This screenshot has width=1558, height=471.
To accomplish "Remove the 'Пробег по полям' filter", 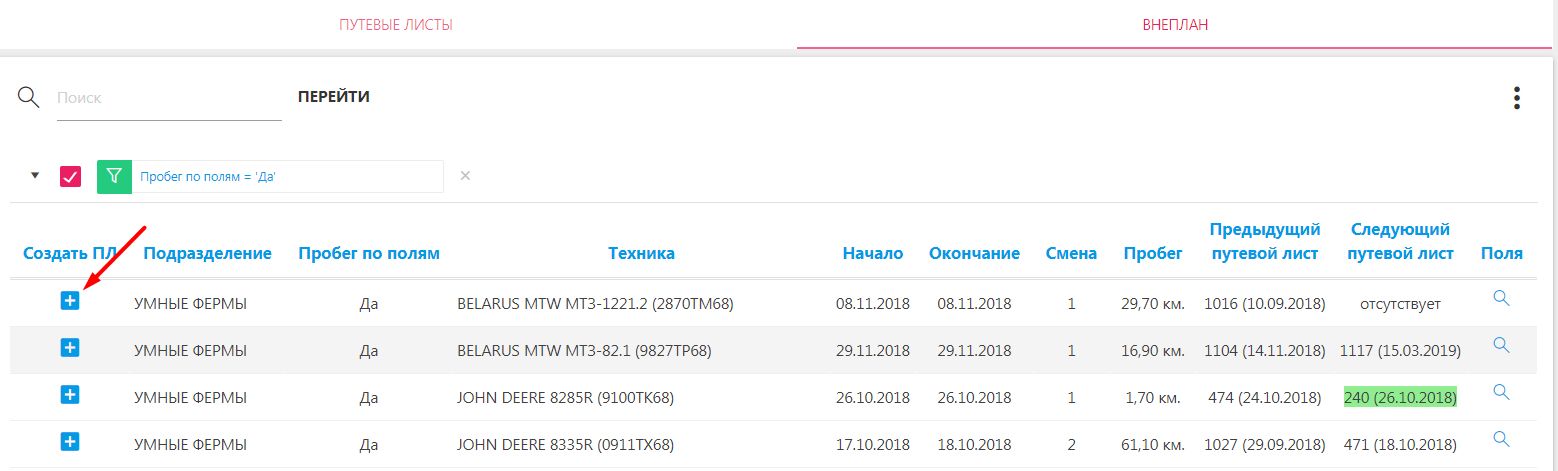I will (465, 176).
